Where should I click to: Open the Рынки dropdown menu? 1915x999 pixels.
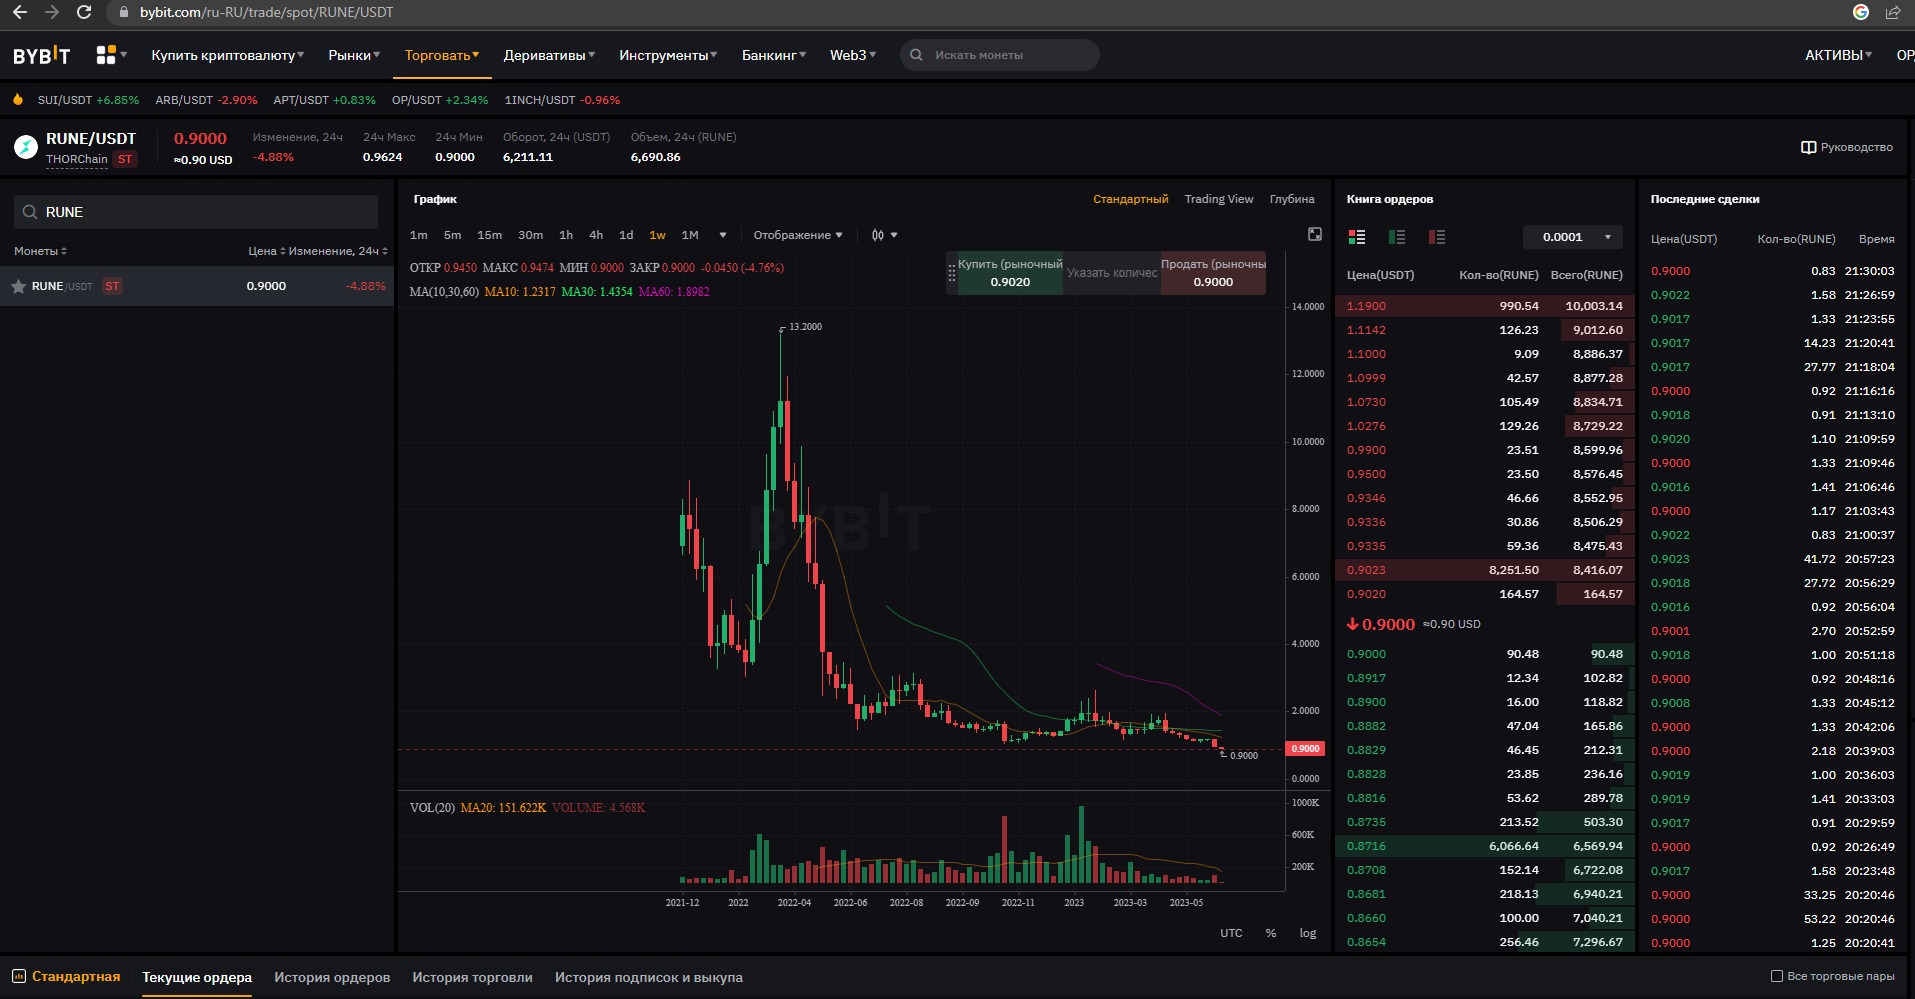354,55
